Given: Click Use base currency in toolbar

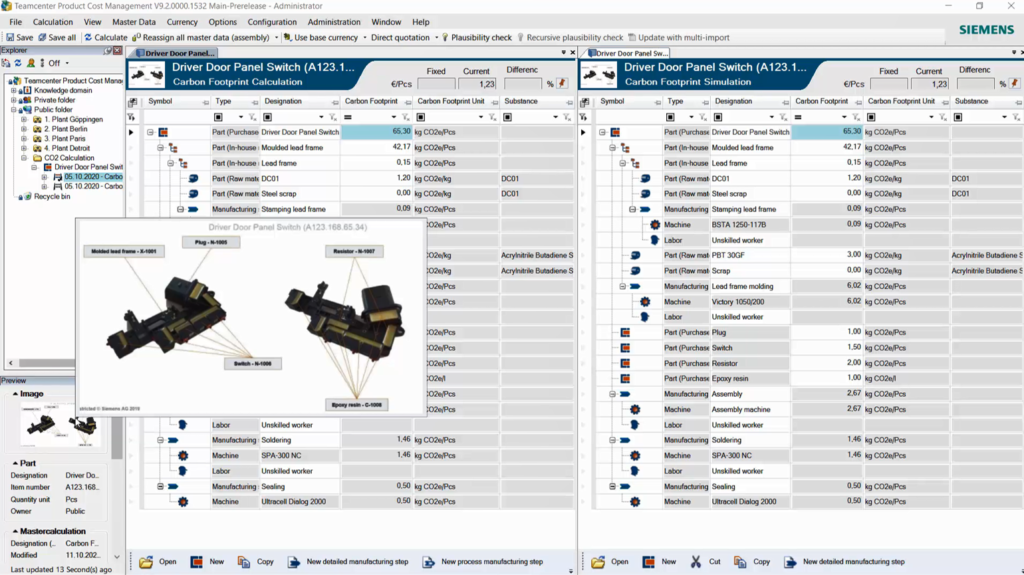Looking at the screenshot, I should click(321, 37).
